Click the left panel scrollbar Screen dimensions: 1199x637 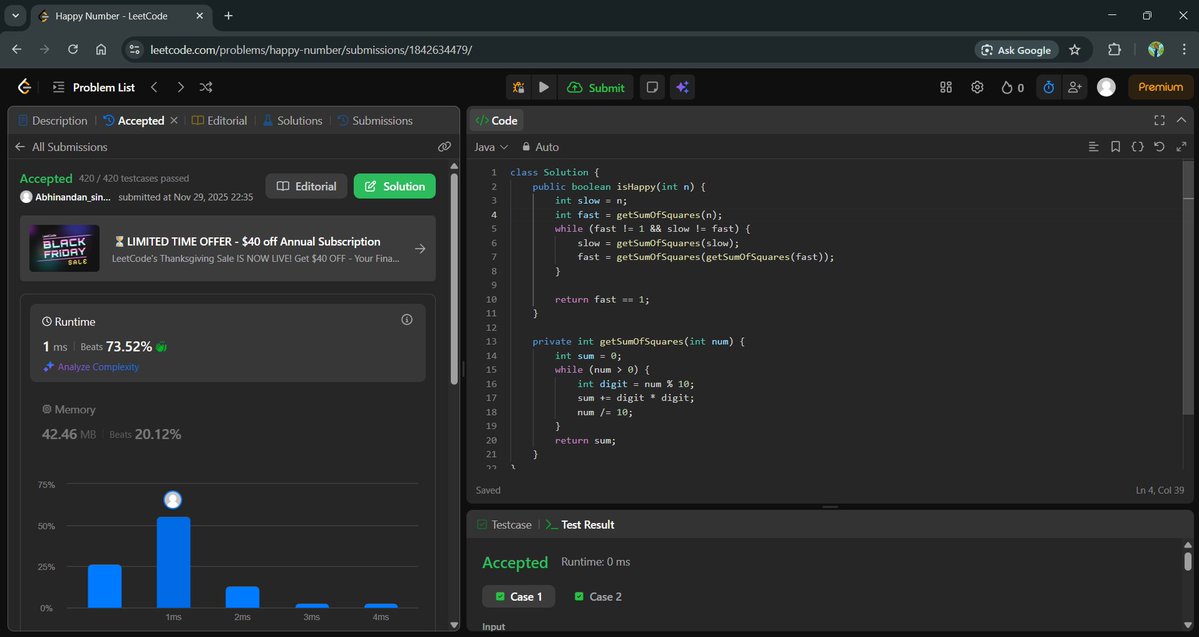(454, 279)
